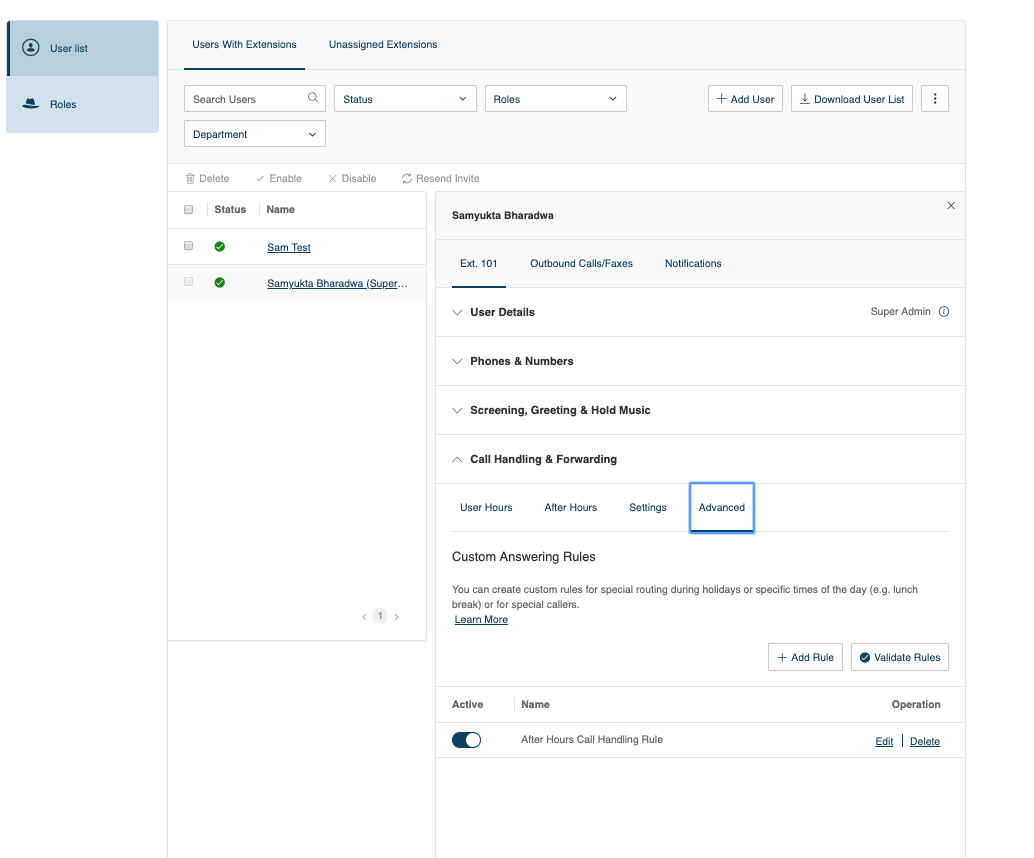Click the Disable X icon in actions bar
Viewport: 1034px width, 858px height.
click(x=331, y=178)
